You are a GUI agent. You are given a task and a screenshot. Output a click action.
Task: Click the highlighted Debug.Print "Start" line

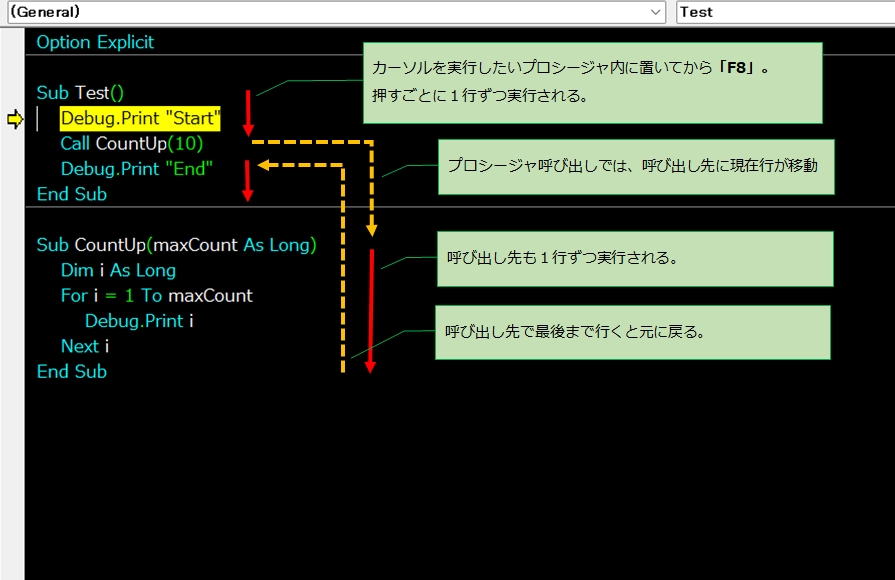[140, 118]
